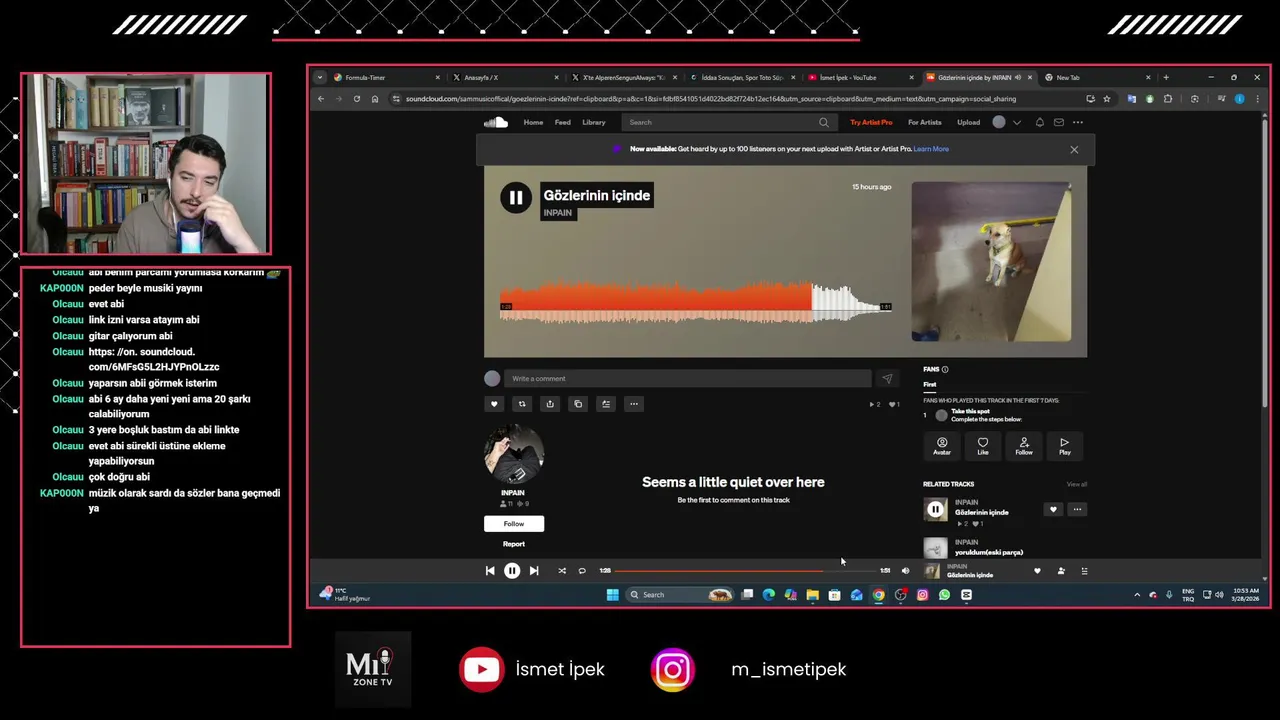Open related track yoruldum(eski parça)
The image size is (1280, 720).
tap(989, 552)
